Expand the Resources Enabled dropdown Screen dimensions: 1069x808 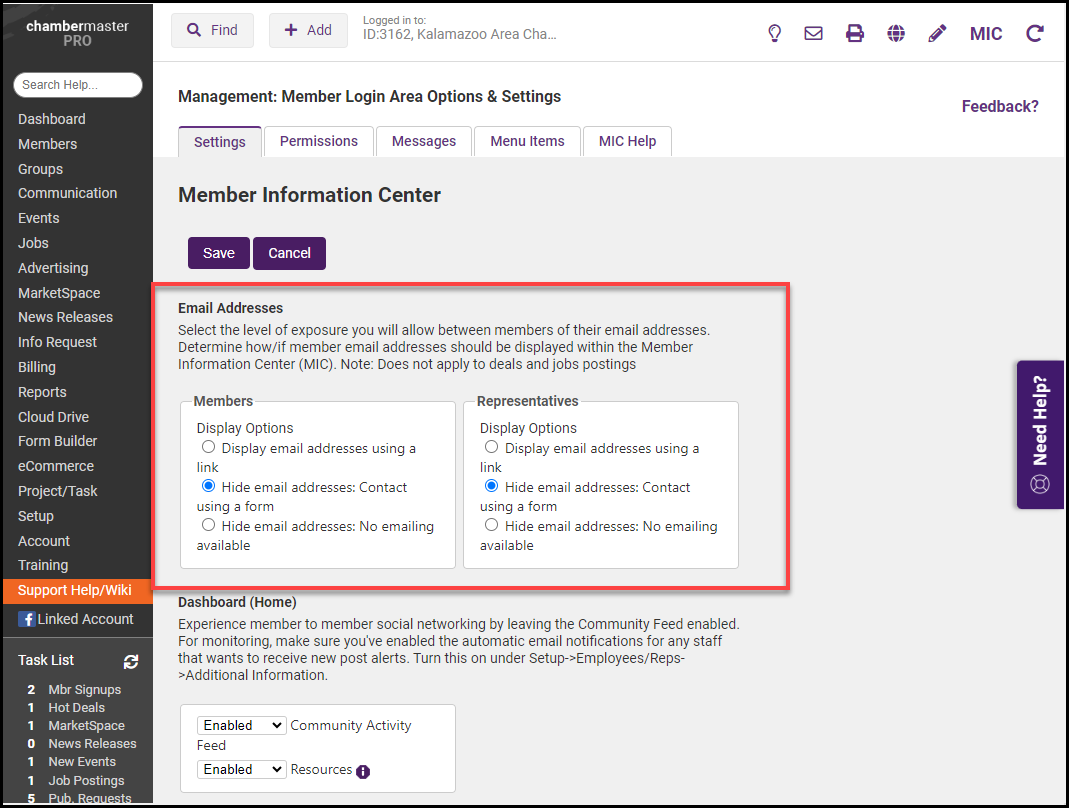[241, 769]
